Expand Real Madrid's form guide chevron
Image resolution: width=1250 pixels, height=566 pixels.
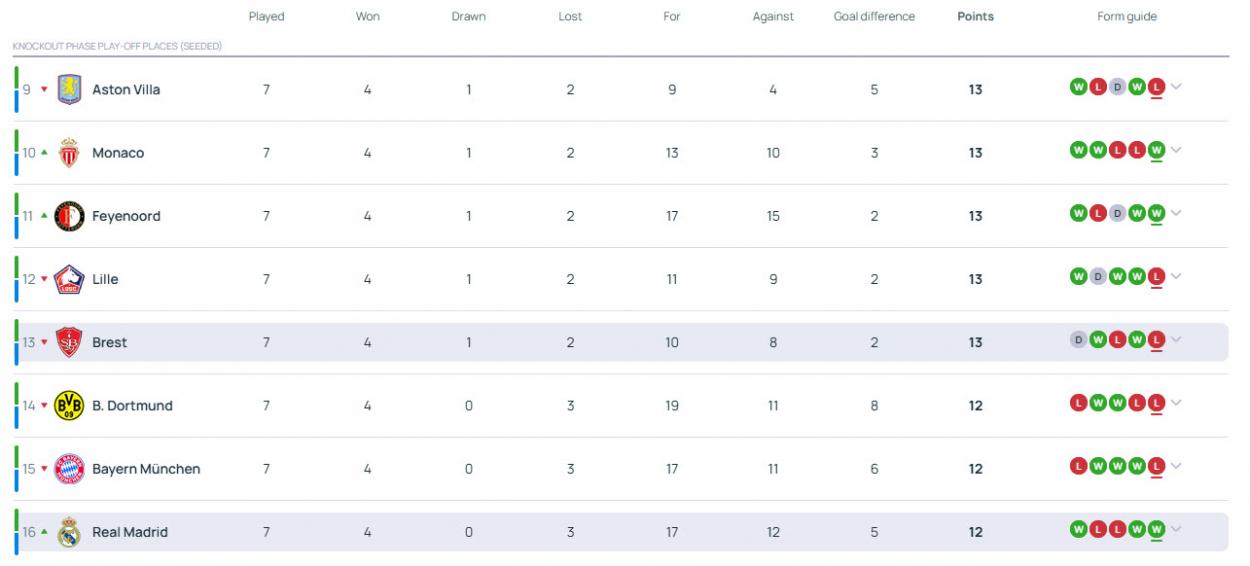[x=1176, y=529]
